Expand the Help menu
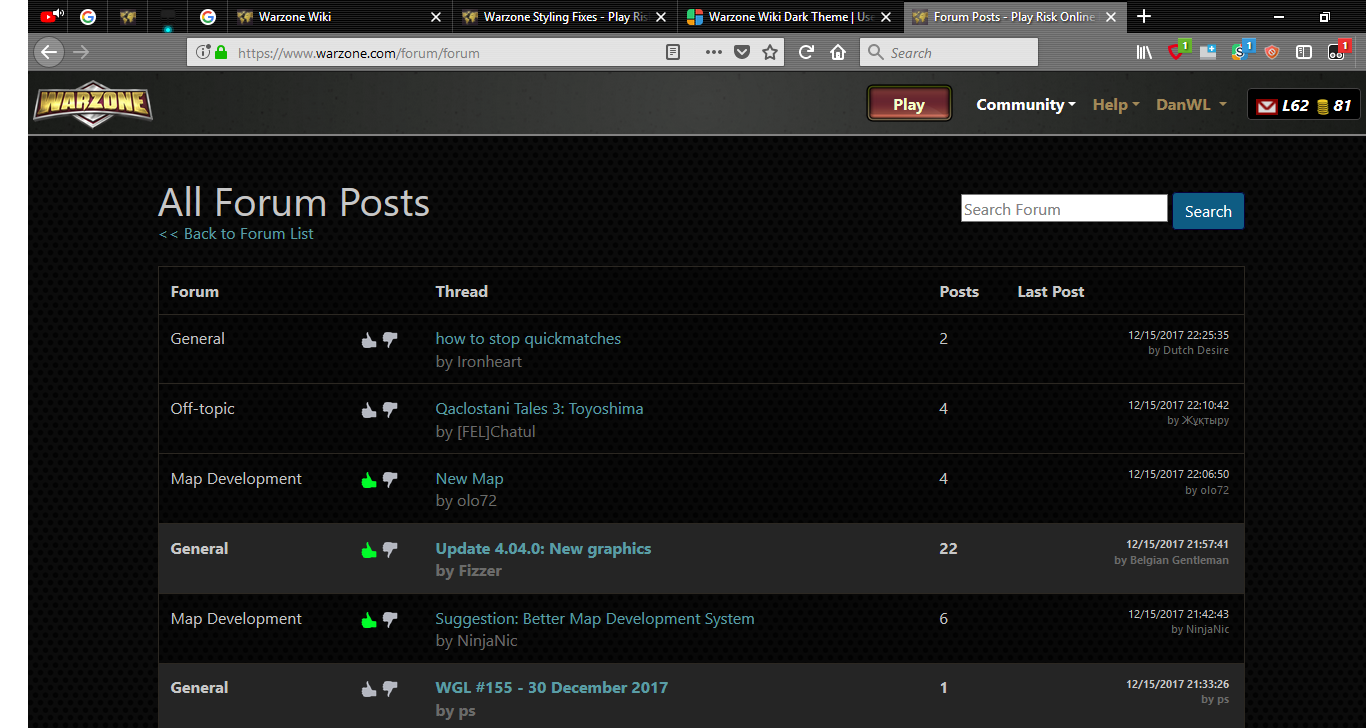 (x=1115, y=104)
